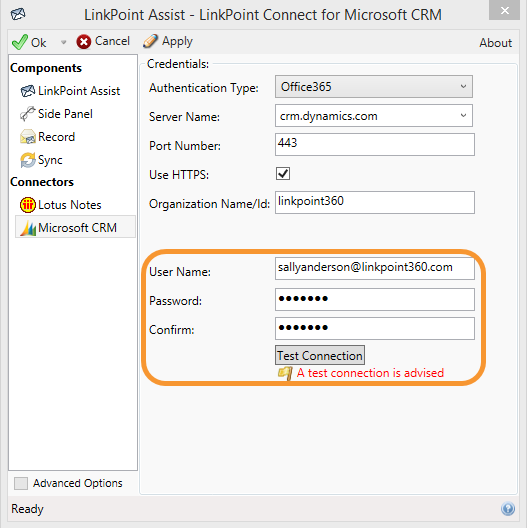Viewport: 528px width, 528px height.
Task: Click the Cancel button label
Action: (112, 41)
